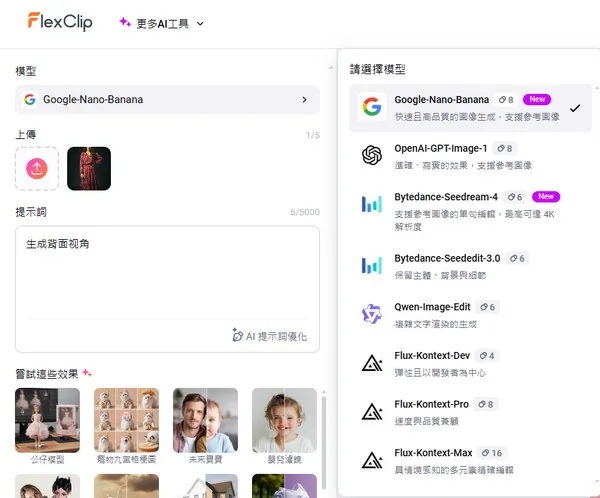Click the New badge on Bytedance-Seedream-4

(546, 196)
